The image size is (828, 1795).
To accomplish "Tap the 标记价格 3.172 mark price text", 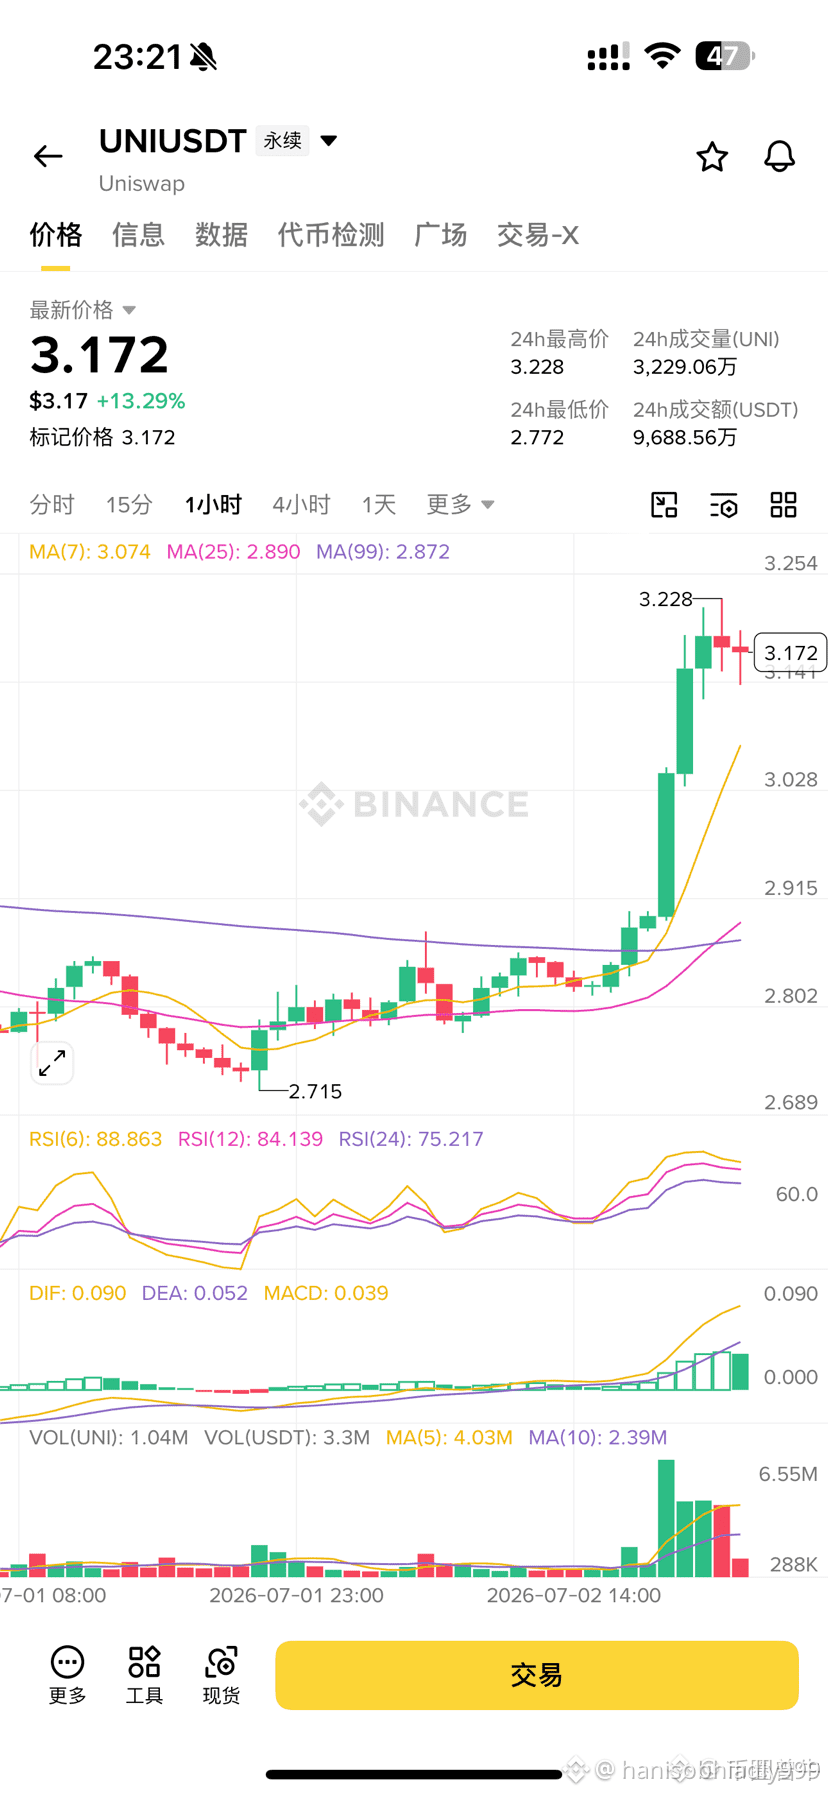I will (x=102, y=437).
